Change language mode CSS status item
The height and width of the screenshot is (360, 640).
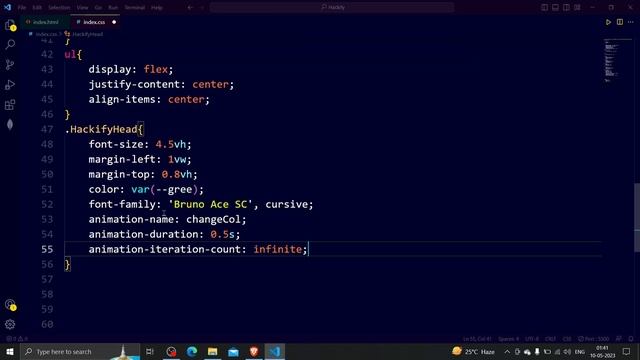click(x=567, y=339)
